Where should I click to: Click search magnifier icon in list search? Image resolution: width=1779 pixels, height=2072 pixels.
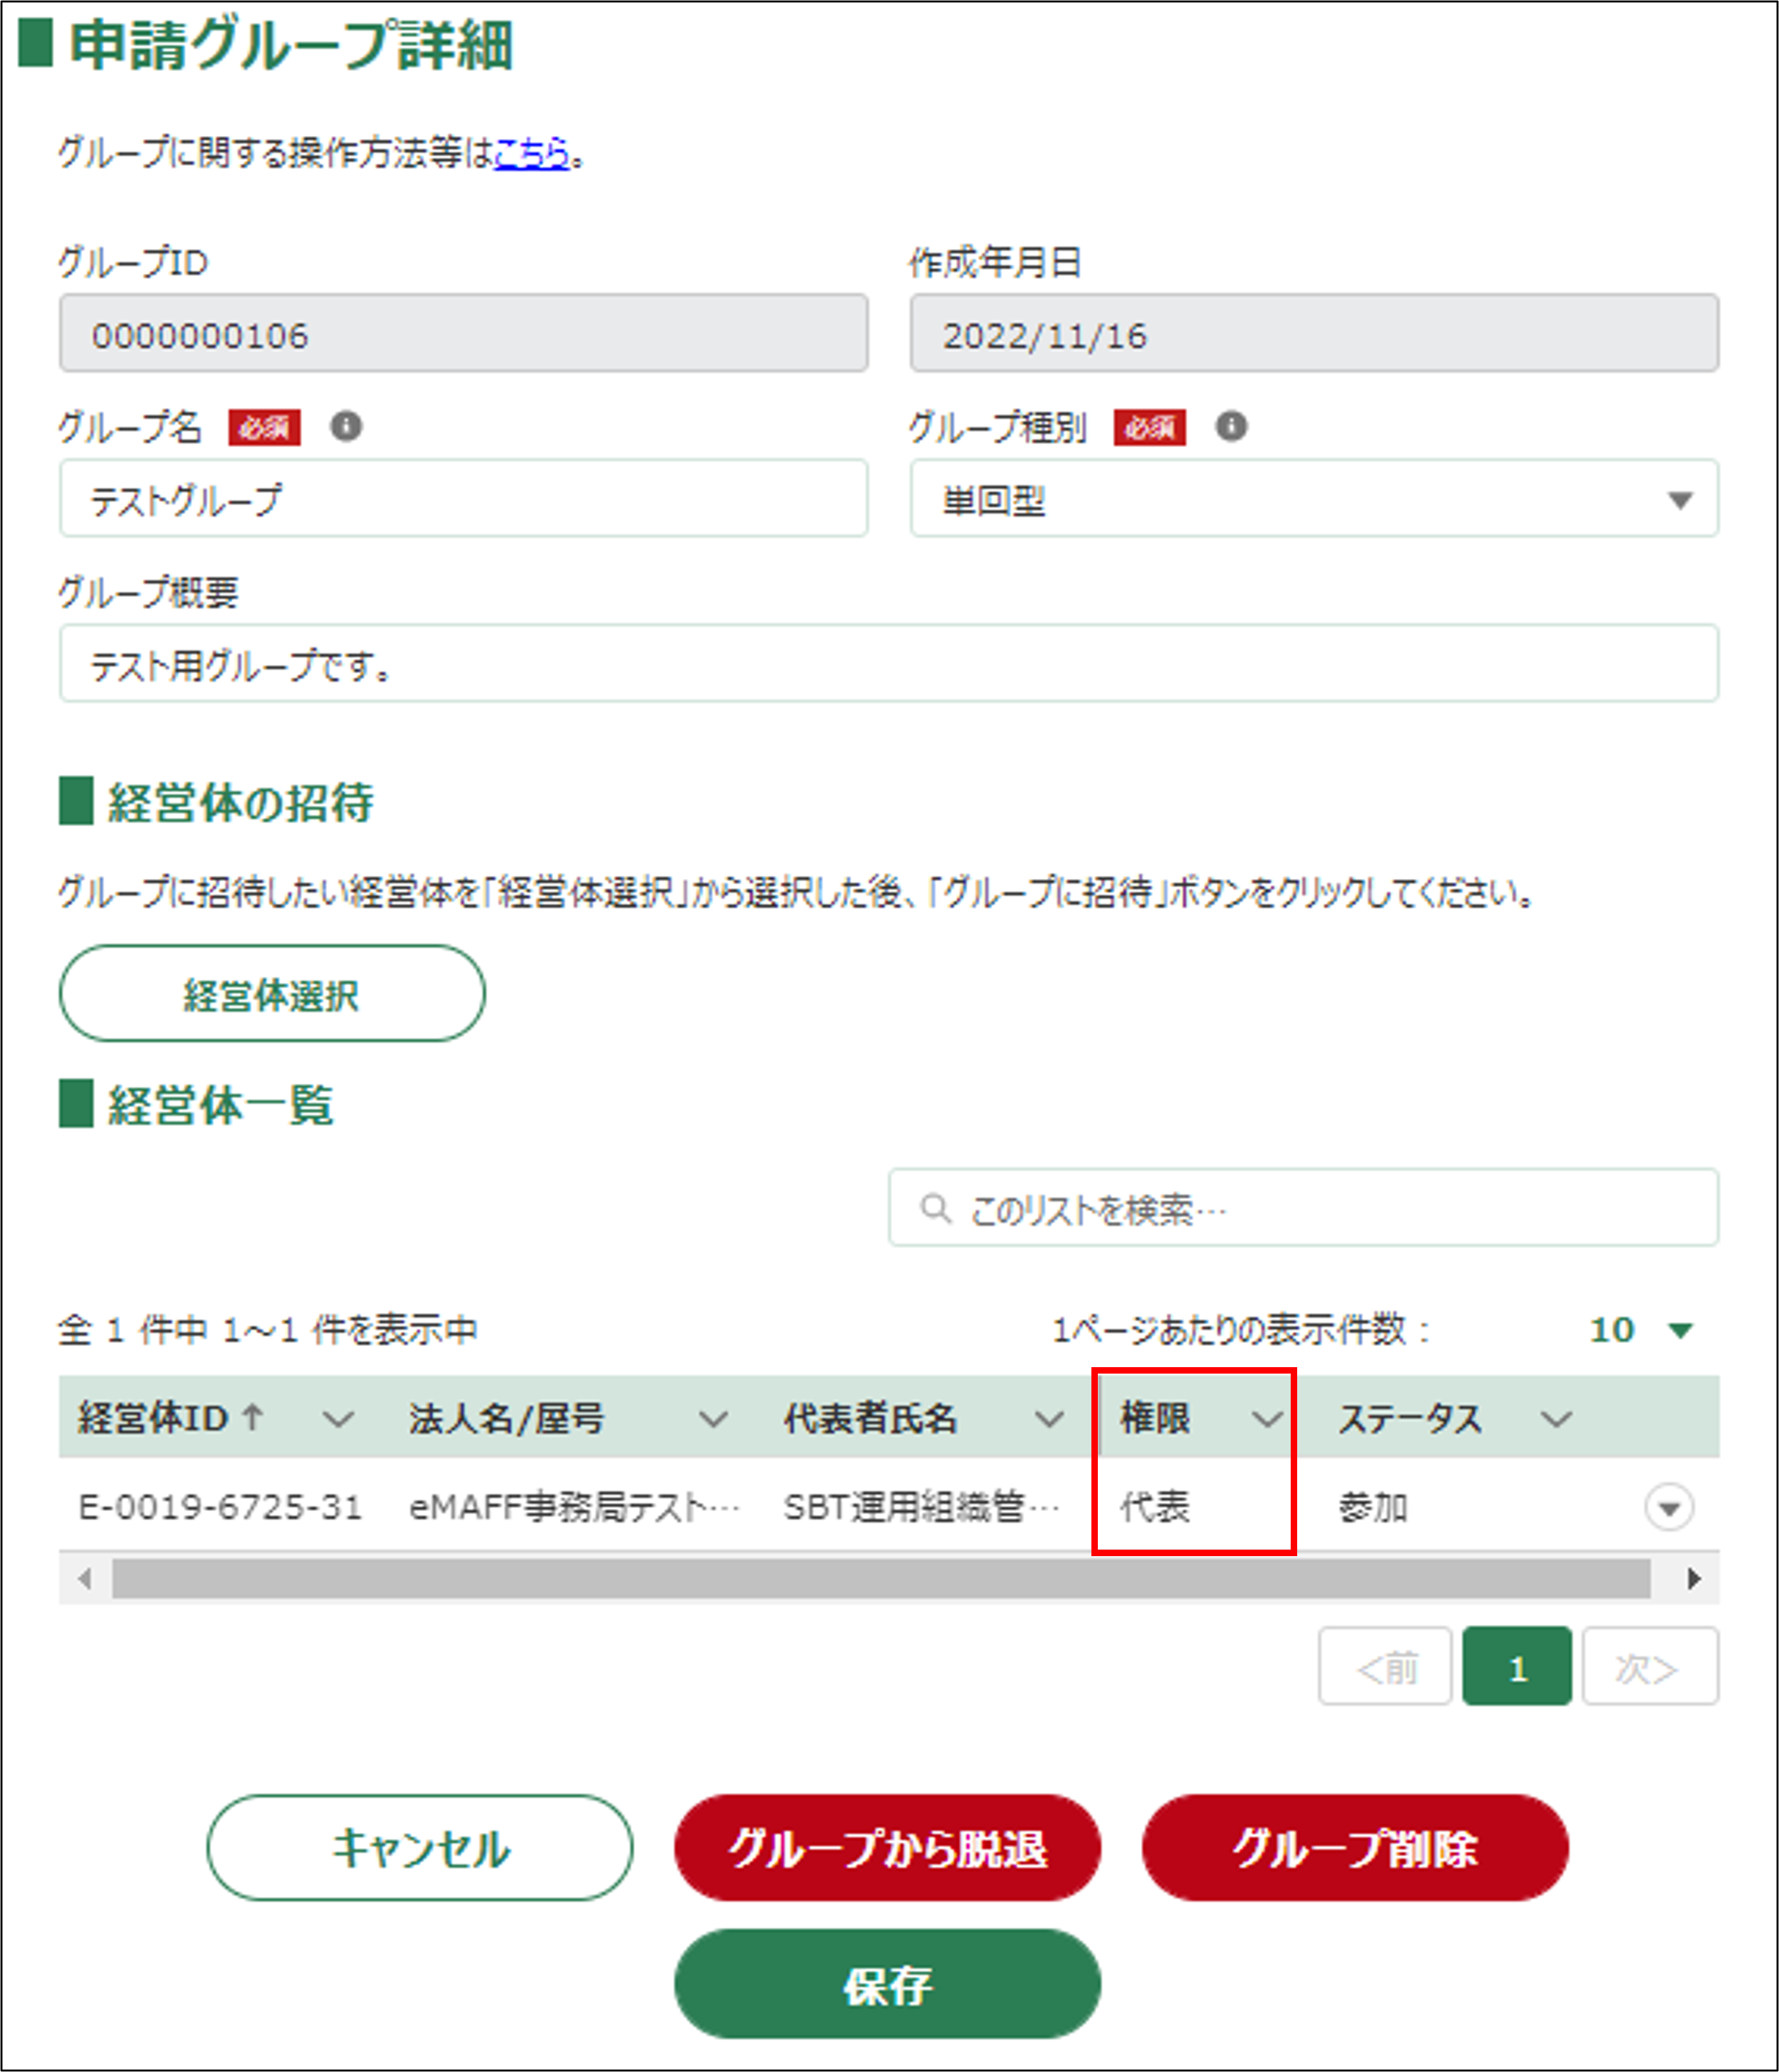[935, 1208]
